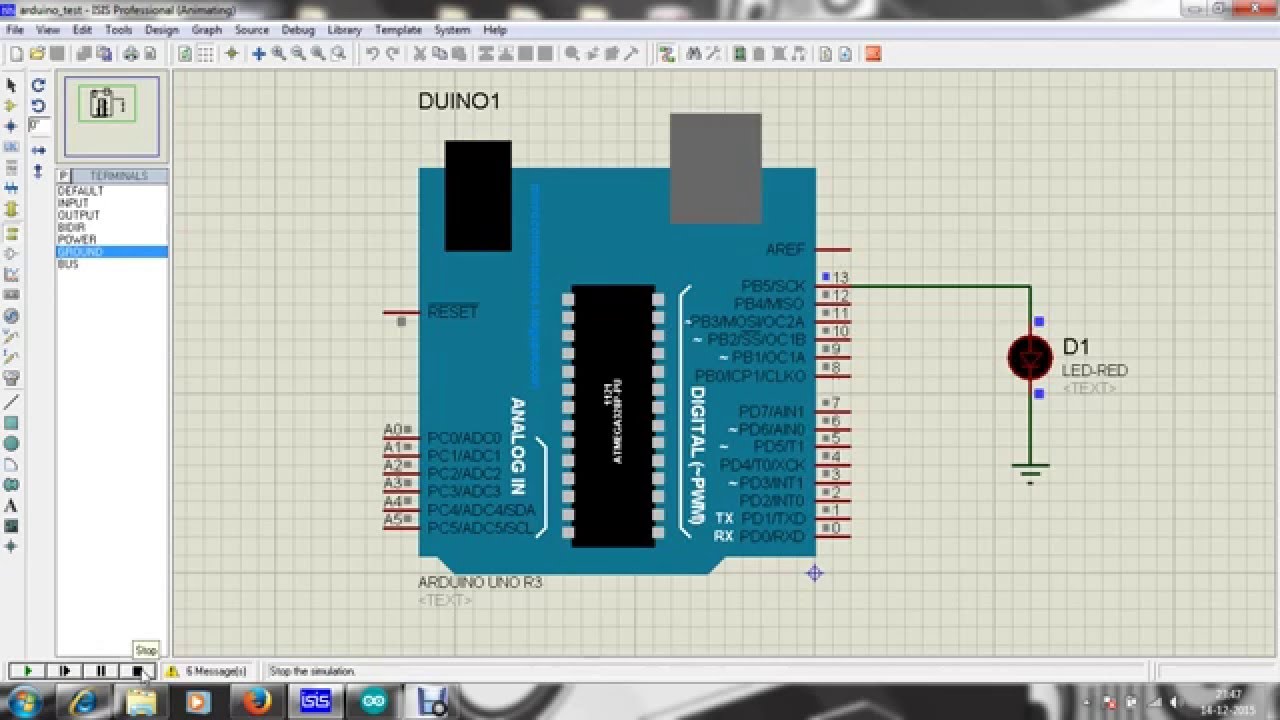Select the Wire Label Mode tool
Screen dimensions: 1280x720
click(11, 147)
